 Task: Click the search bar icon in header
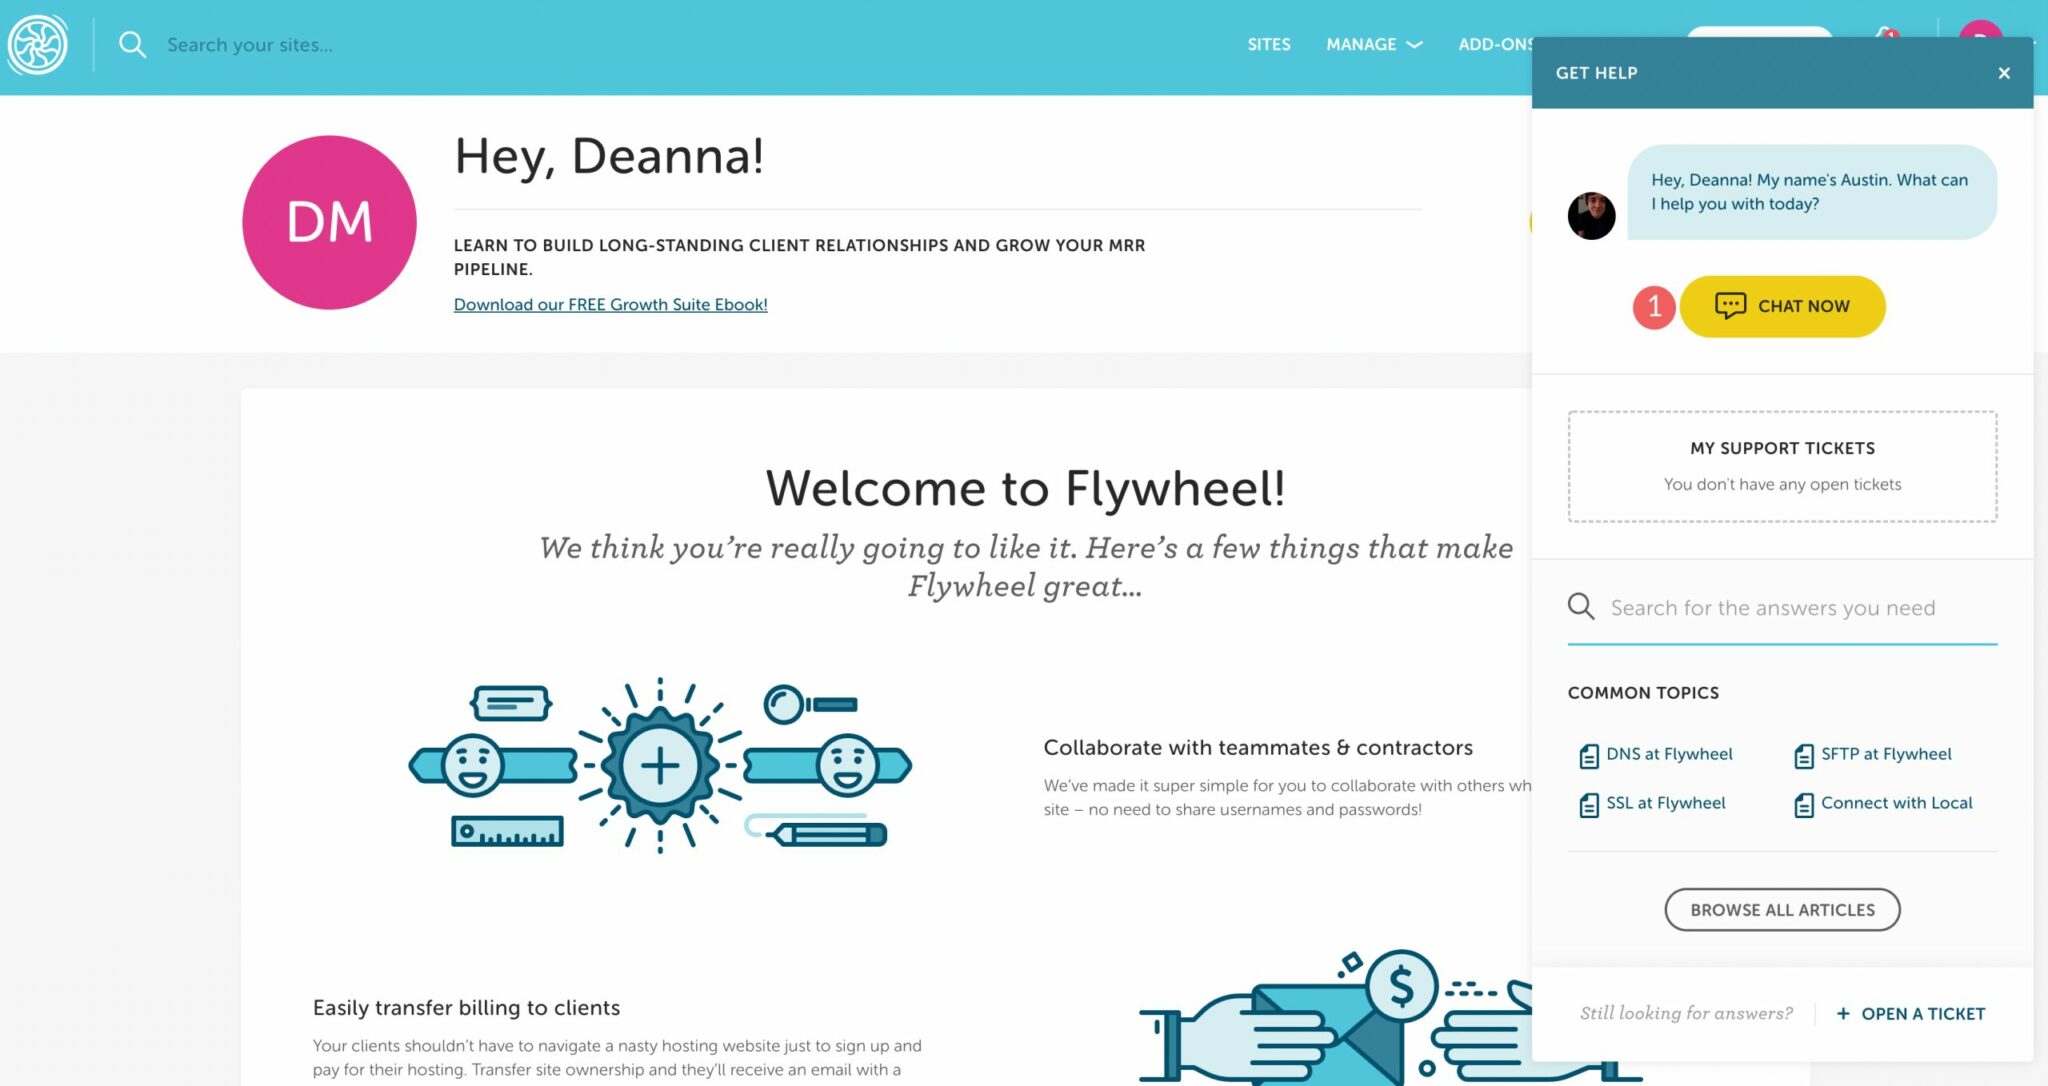131,45
